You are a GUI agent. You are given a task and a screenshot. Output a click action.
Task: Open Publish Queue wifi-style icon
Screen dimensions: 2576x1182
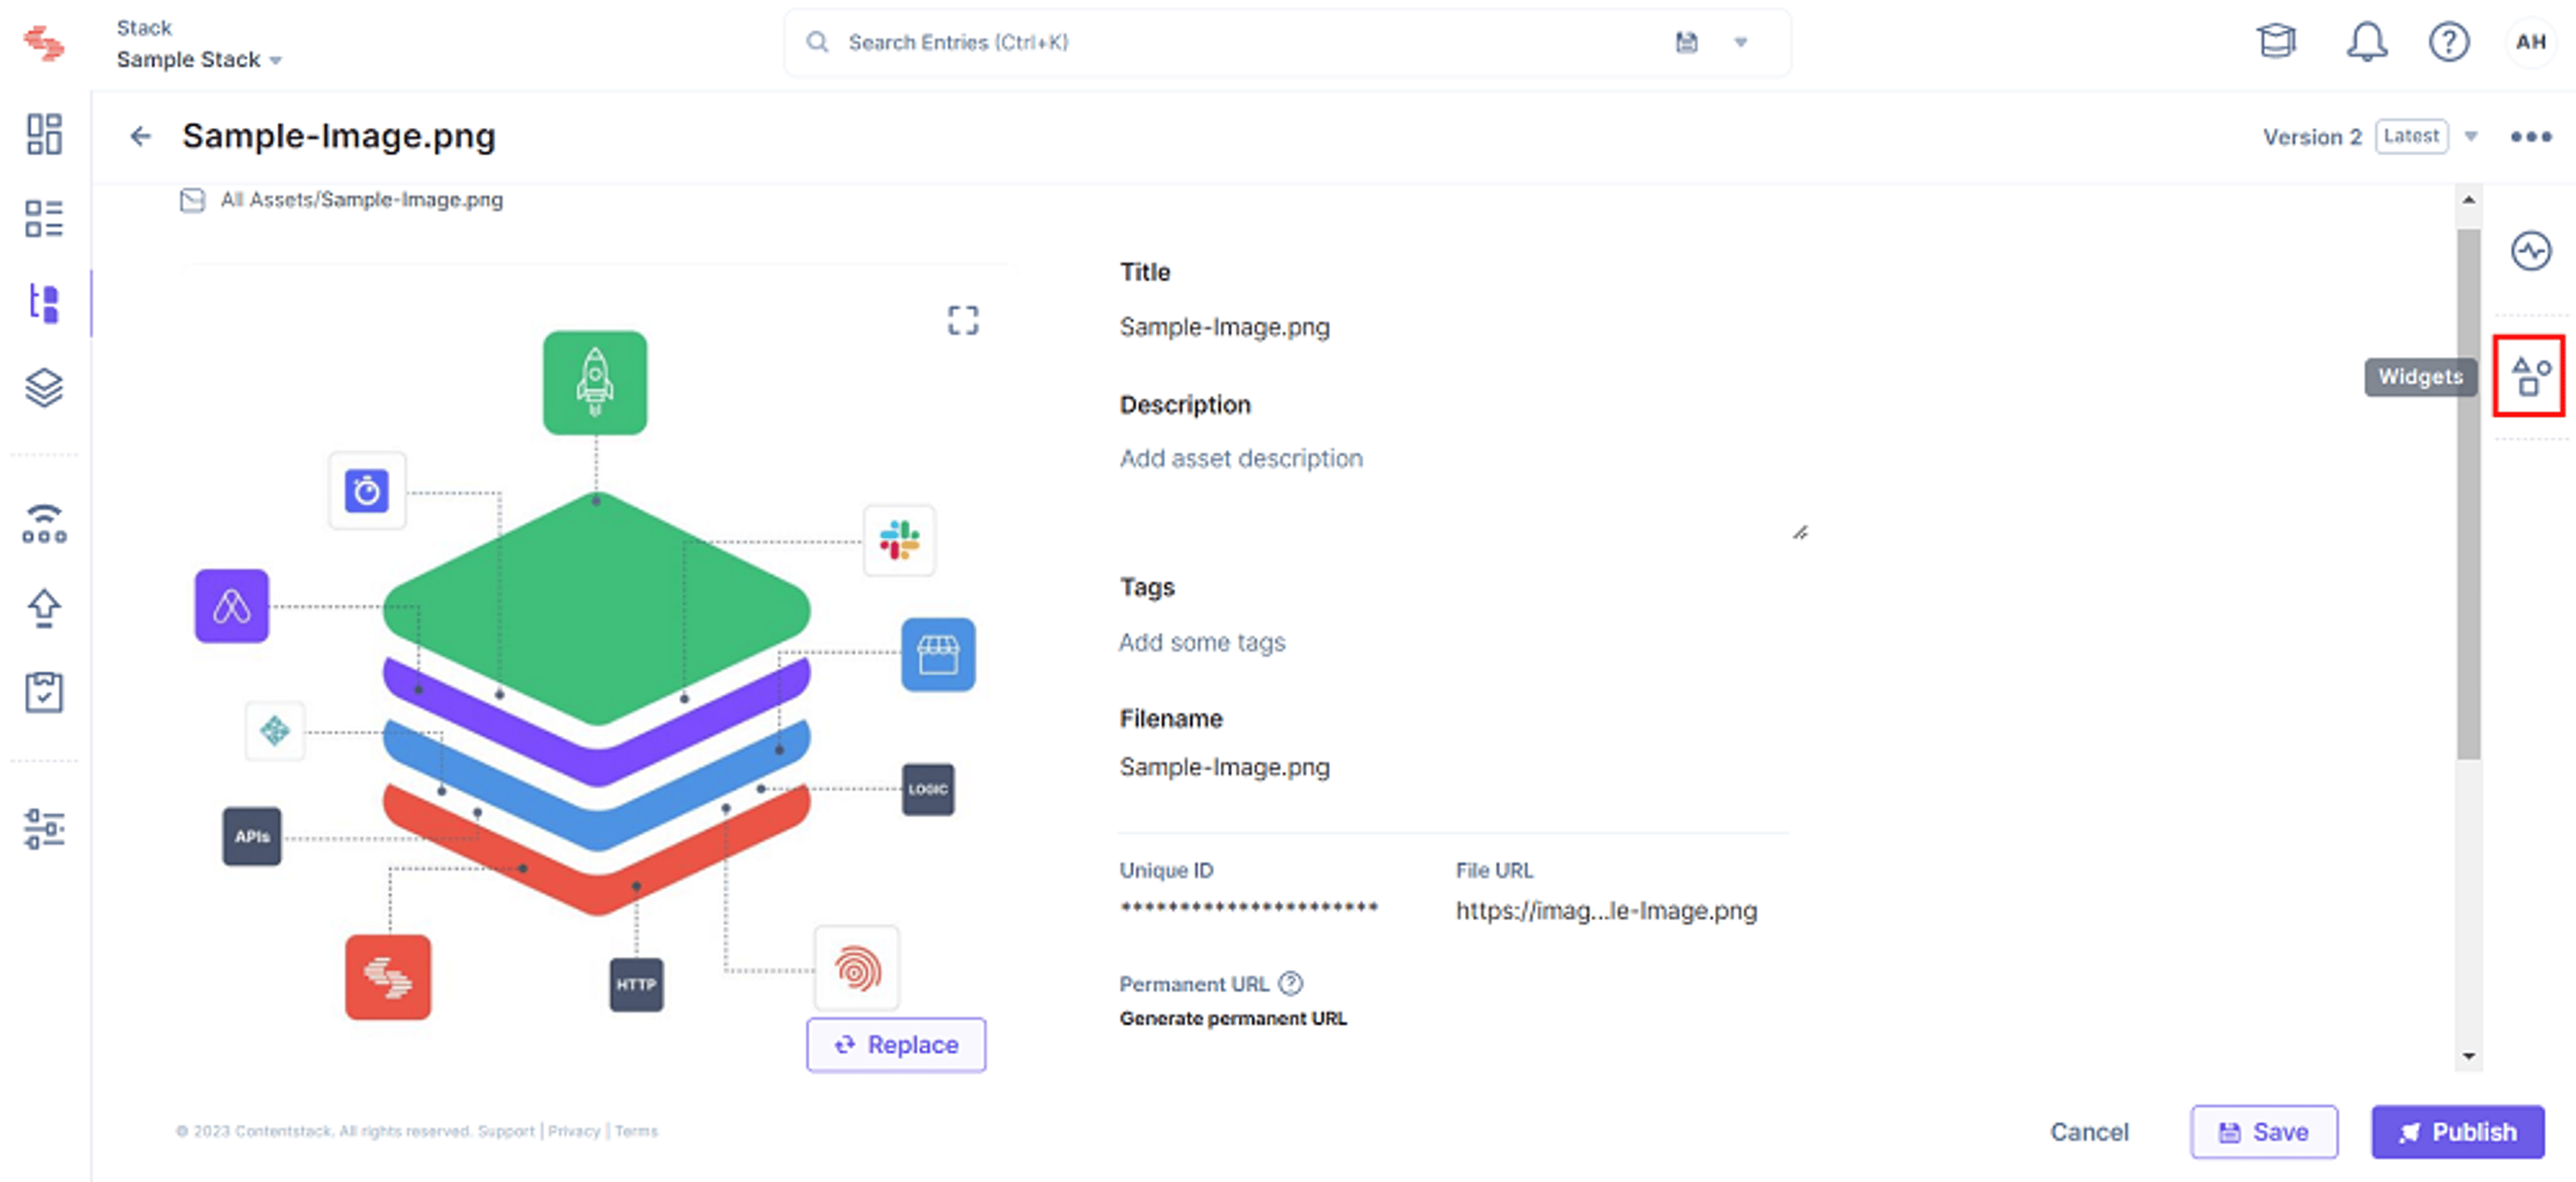[44, 523]
